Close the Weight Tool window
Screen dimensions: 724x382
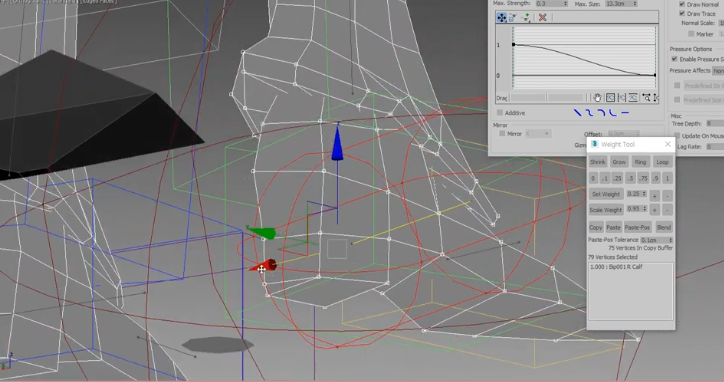tap(668, 144)
